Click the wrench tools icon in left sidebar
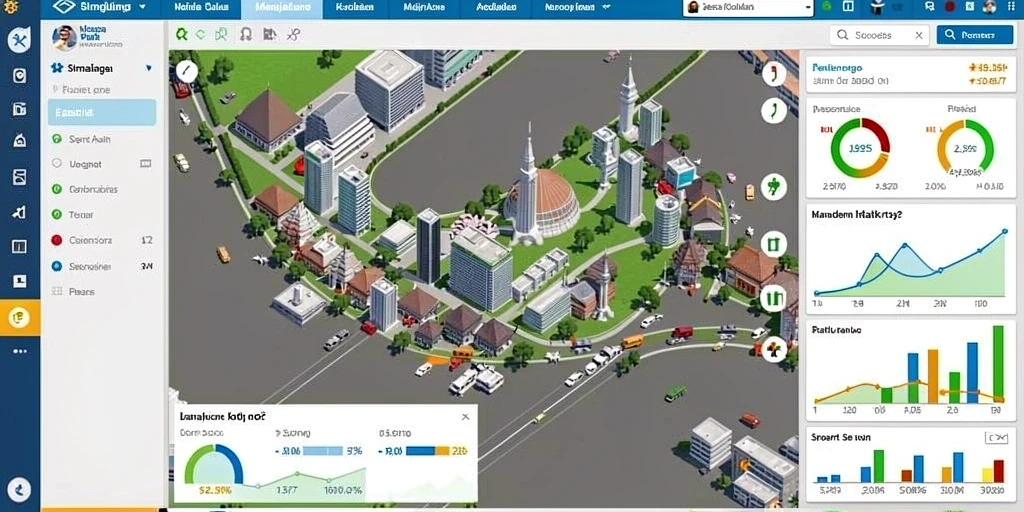The width and height of the screenshot is (1024, 512). click(19, 41)
